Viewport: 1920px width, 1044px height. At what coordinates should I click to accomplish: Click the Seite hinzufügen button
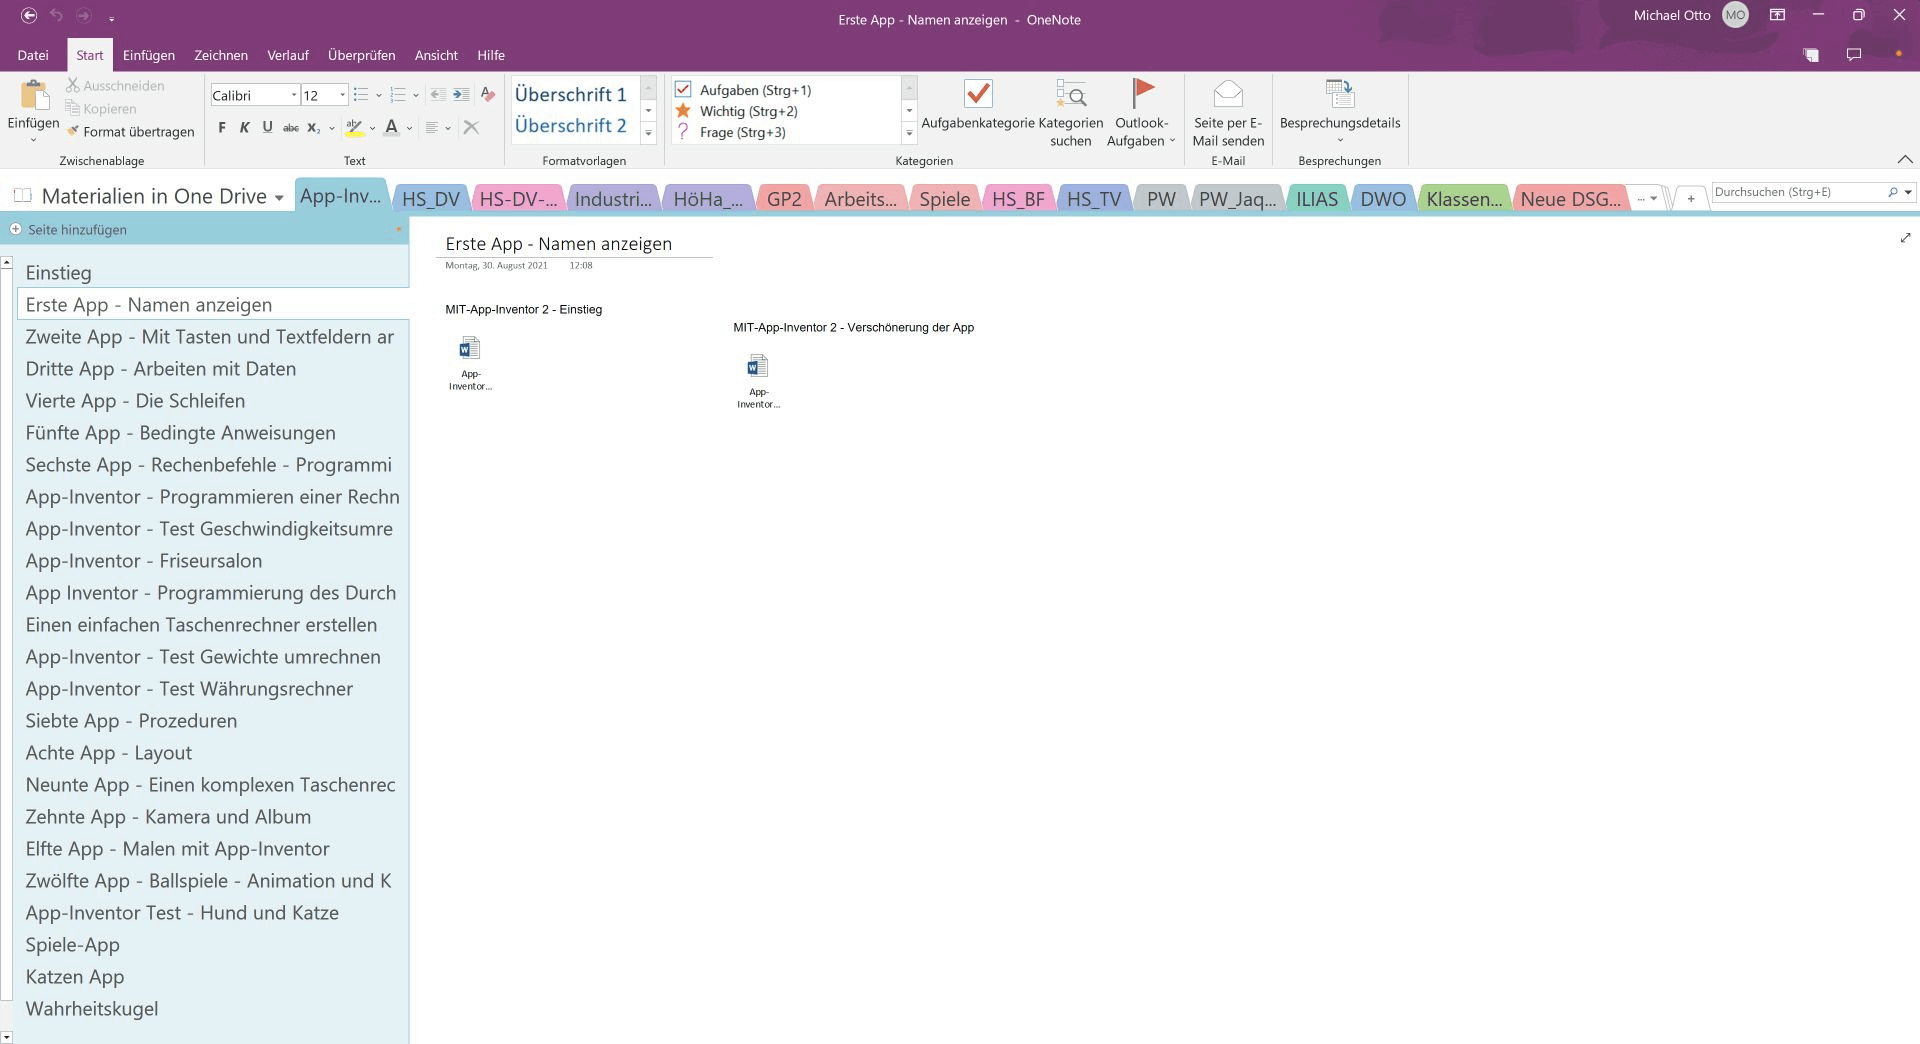tap(71, 229)
